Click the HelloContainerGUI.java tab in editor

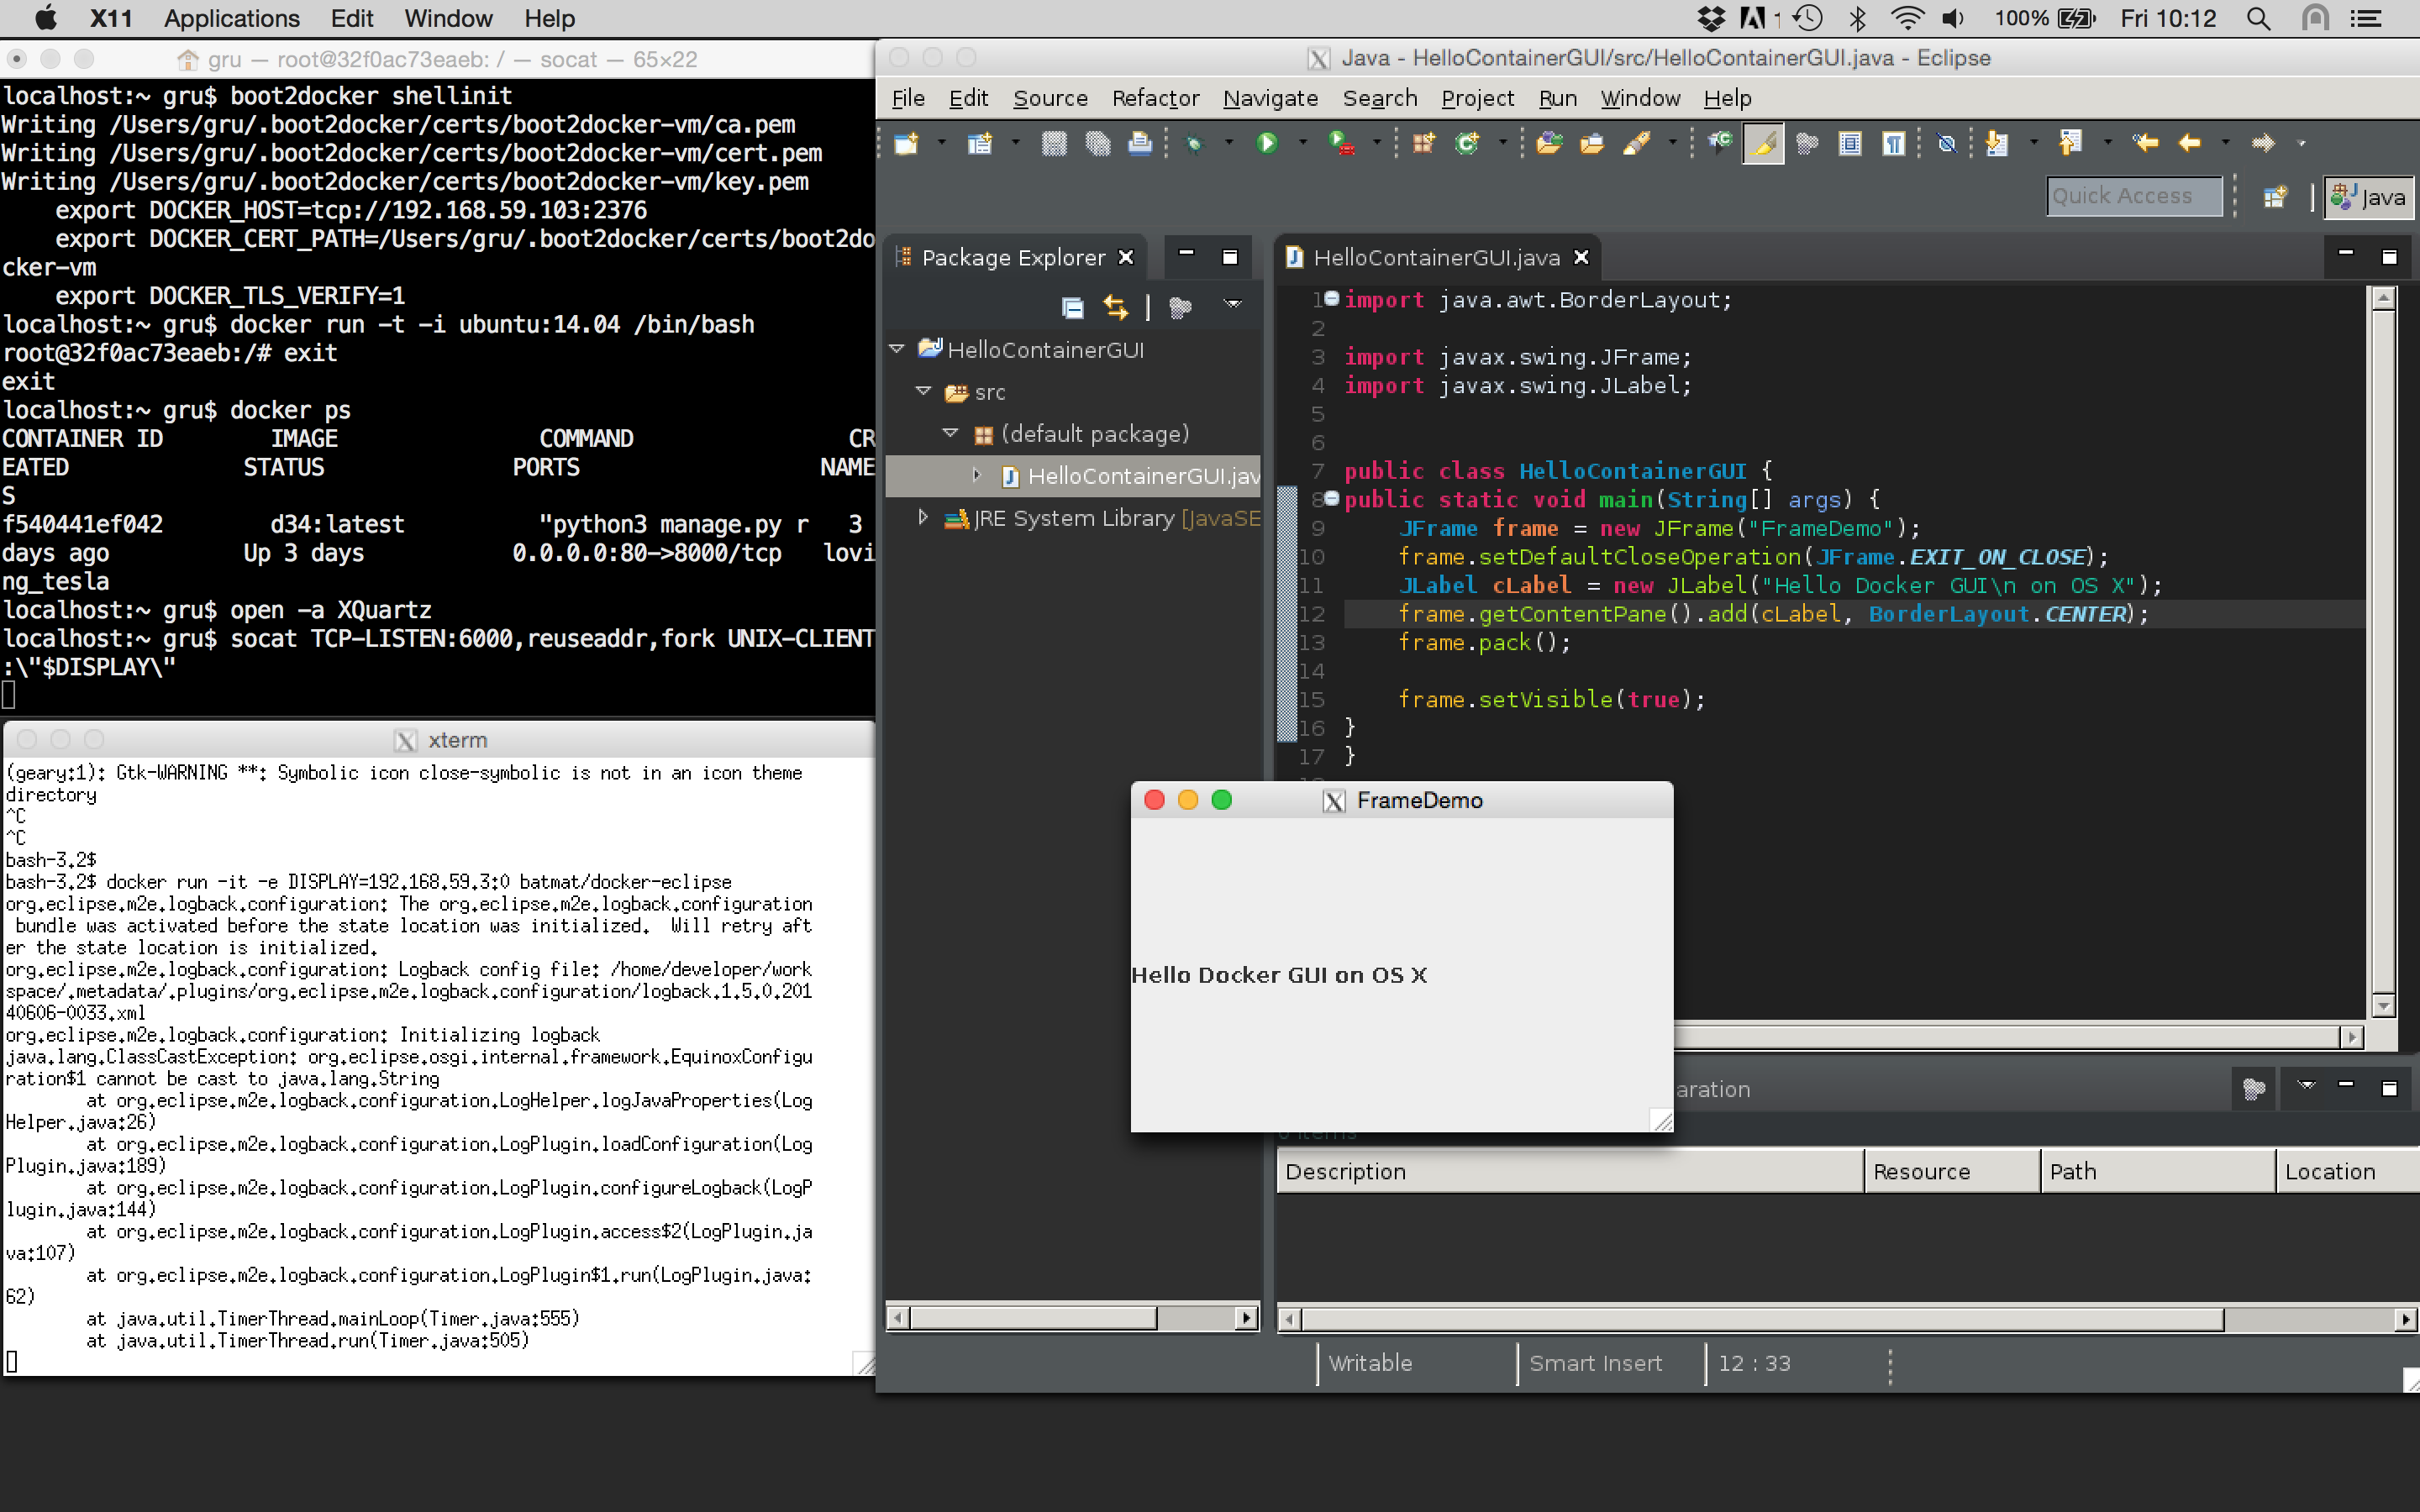pyautogui.click(x=1428, y=256)
